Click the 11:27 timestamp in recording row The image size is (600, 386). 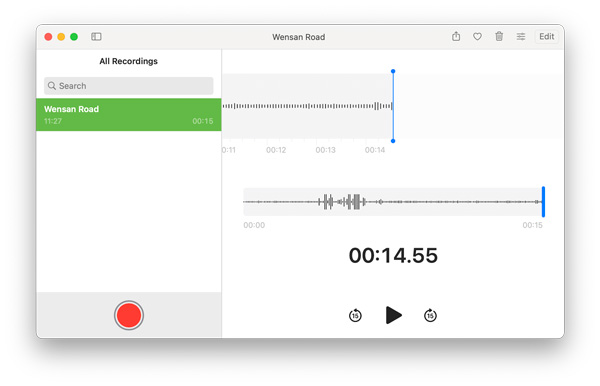coord(53,121)
